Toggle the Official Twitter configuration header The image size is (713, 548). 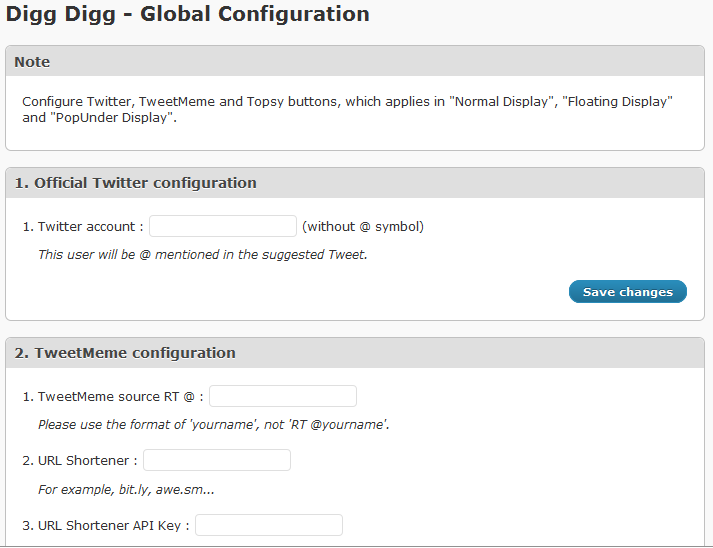(355, 183)
